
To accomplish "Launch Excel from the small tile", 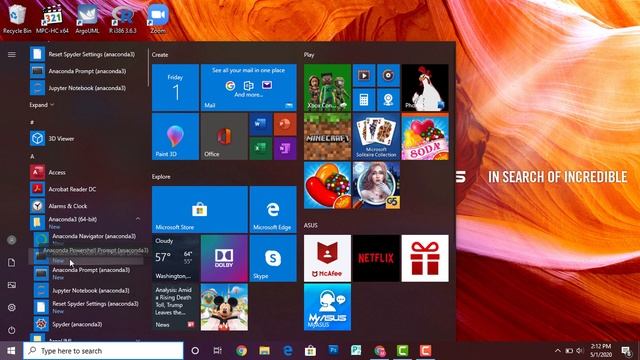I will click(x=260, y=148).
